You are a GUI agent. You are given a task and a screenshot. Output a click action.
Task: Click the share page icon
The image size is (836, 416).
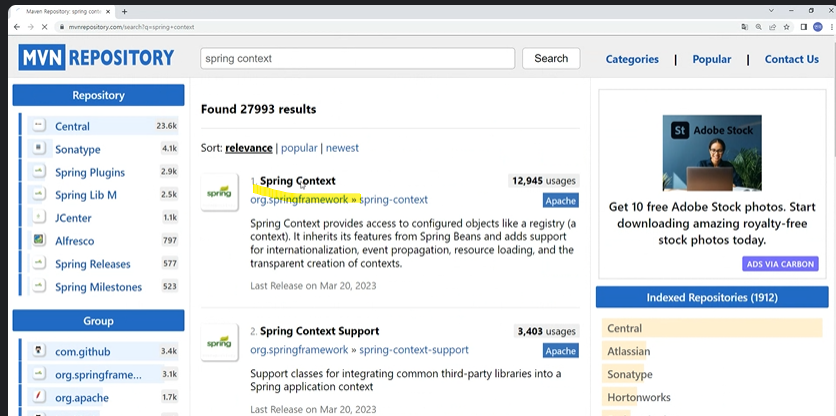(x=773, y=27)
